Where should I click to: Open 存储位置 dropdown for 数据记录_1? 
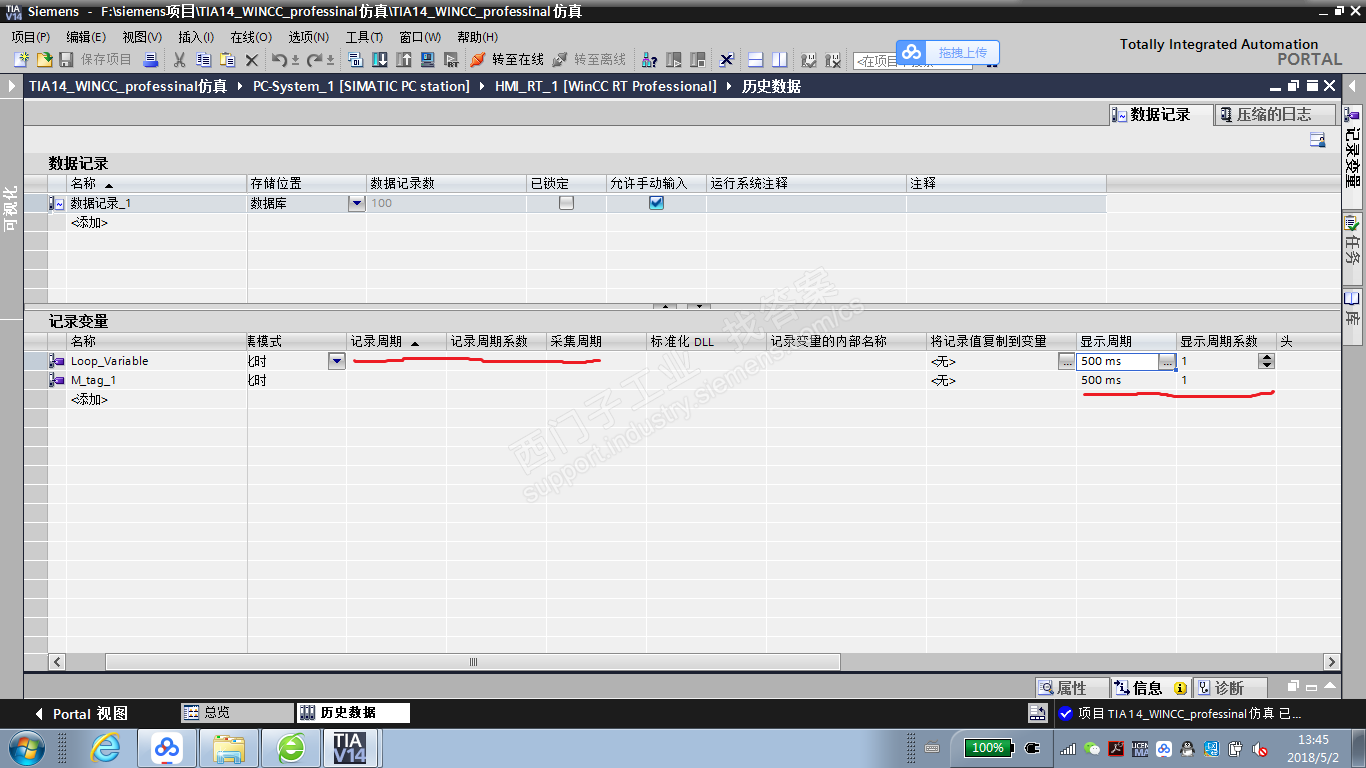pos(357,203)
